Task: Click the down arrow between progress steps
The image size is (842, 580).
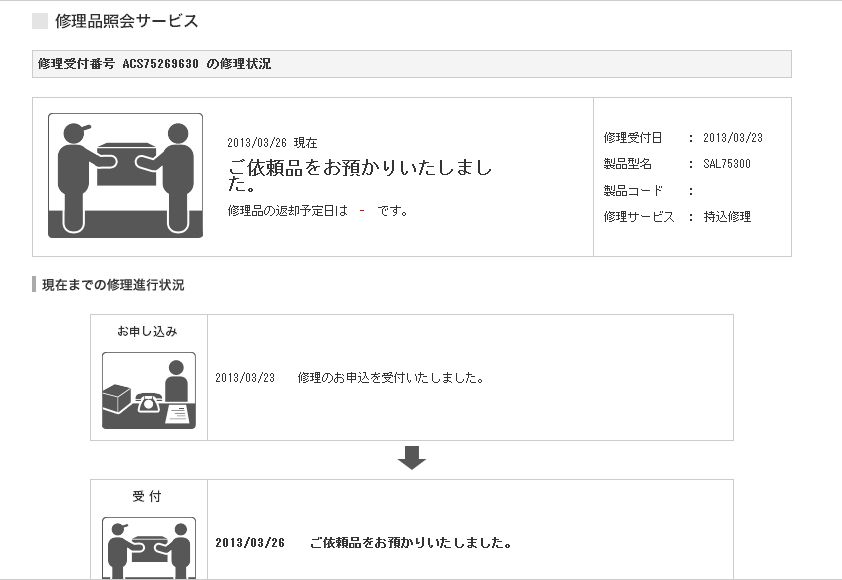Action: (x=412, y=458)
